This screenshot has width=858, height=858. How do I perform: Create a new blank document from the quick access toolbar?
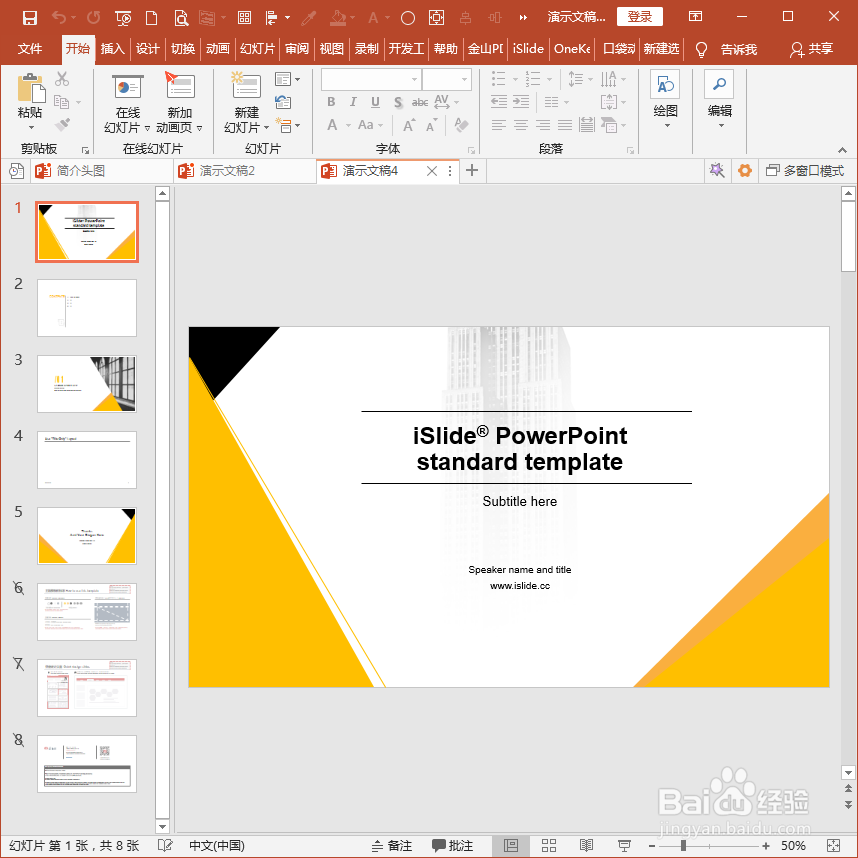click(152, 18)
